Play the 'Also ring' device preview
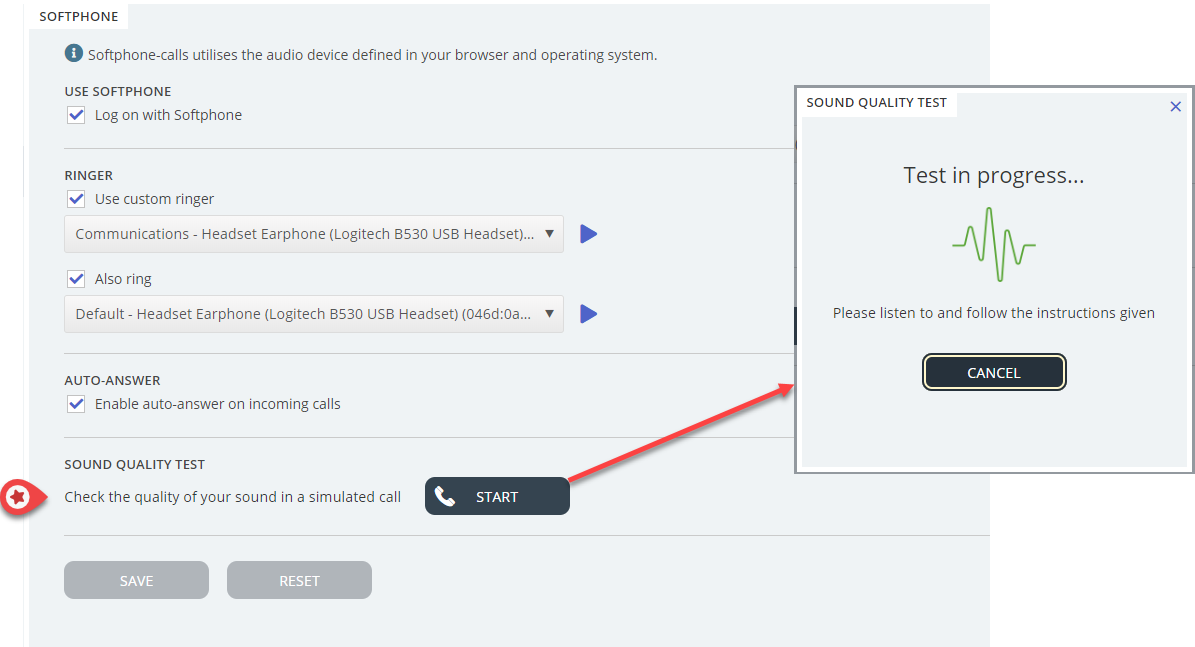1195x647 pixels. (x=589, y=314)
